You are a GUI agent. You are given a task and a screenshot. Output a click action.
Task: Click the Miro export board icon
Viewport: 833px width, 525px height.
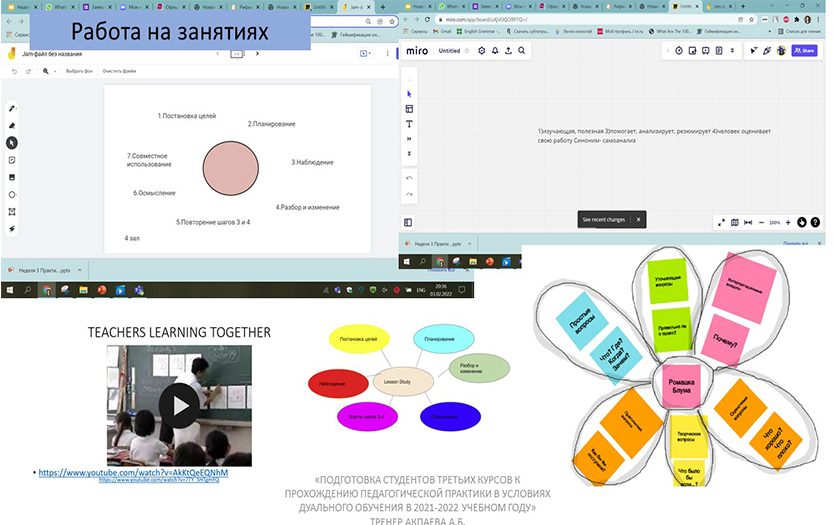[508, 50]
